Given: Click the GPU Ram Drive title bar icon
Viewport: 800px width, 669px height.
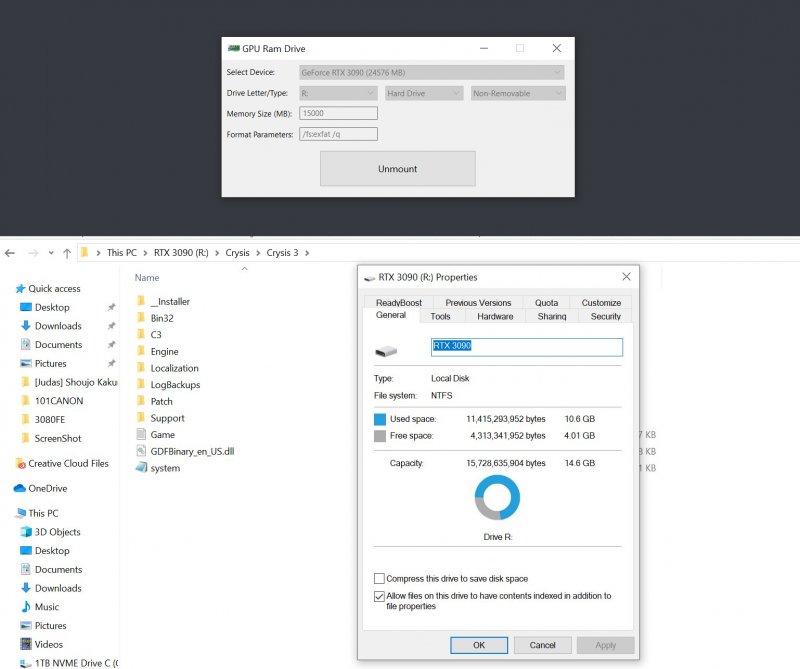Looking at the screenshot, I should tap(234, 48).
